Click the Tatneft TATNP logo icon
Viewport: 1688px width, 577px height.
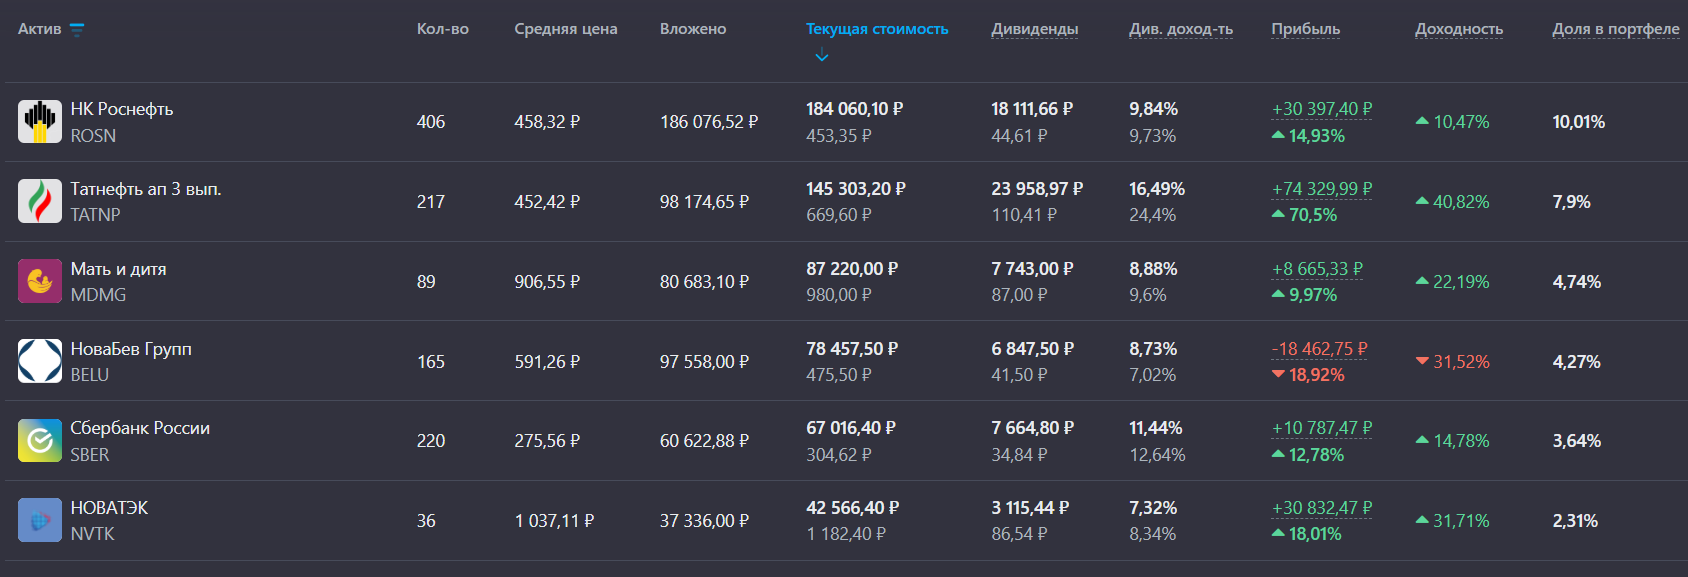[x=40, y=201]
